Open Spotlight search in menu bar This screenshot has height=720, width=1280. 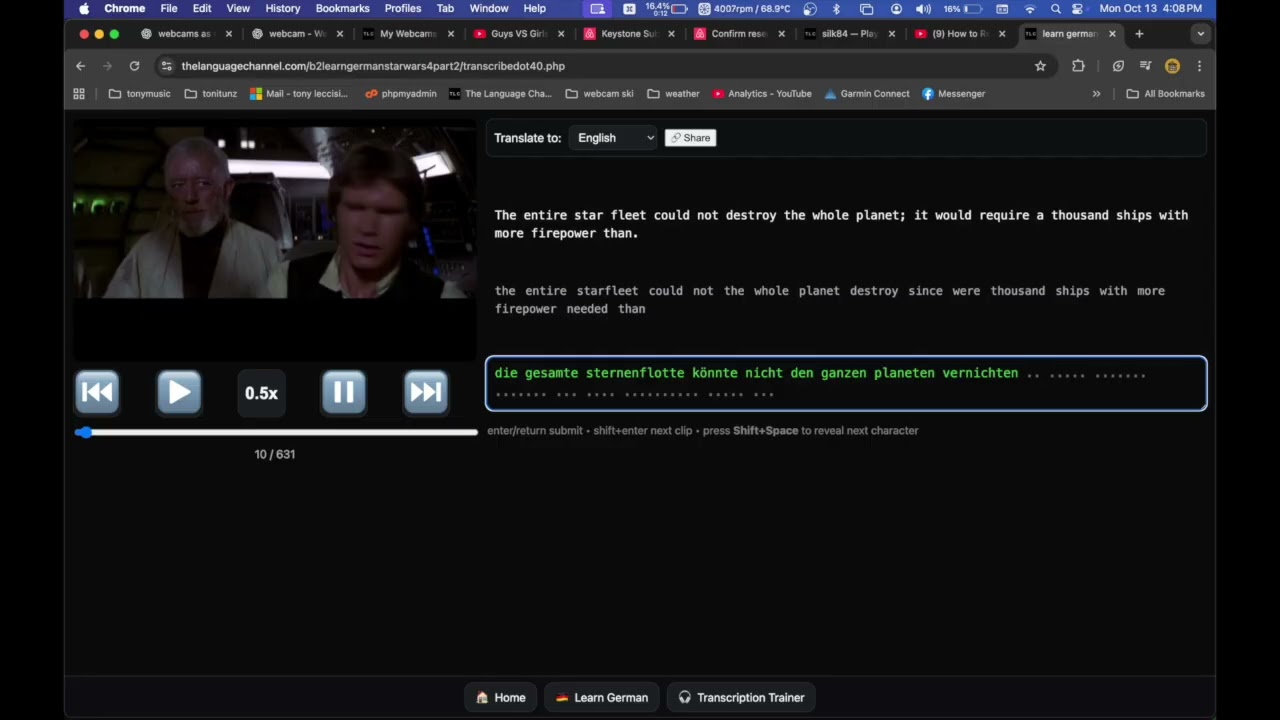point(1056,8)
